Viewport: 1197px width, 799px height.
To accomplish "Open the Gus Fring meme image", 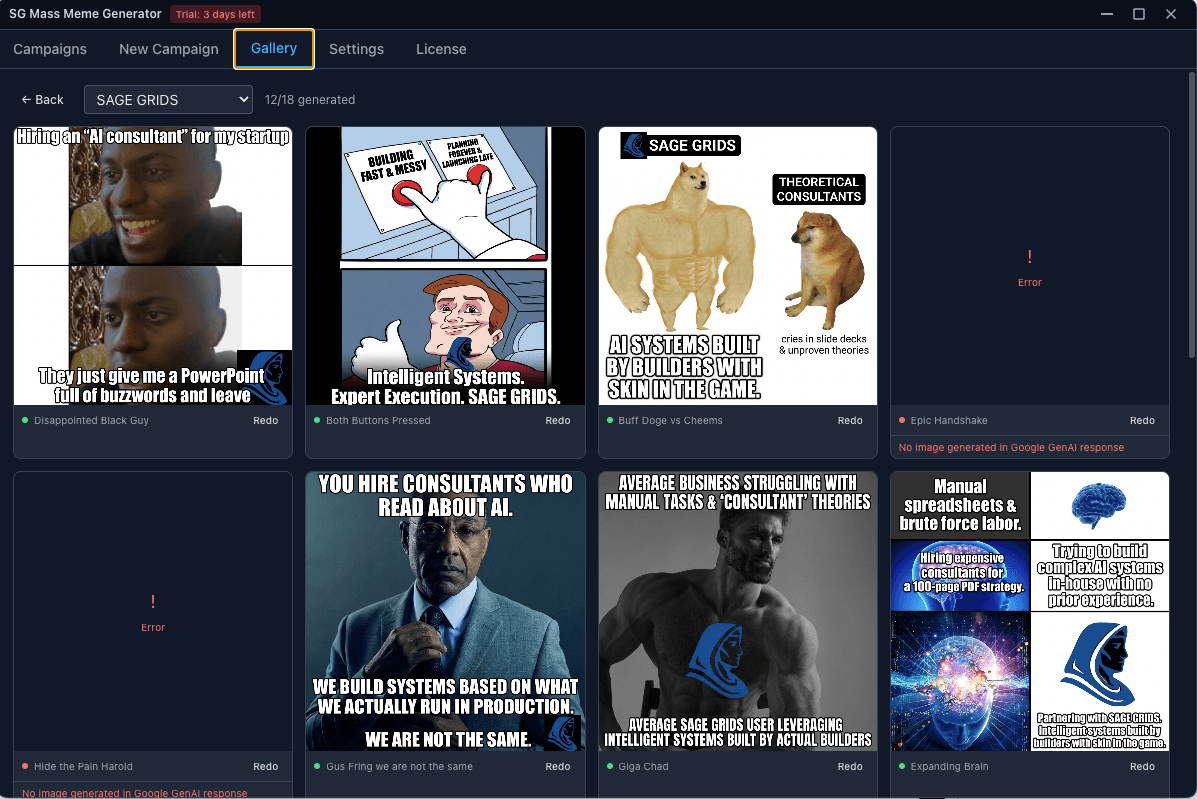I will point(445,611).
